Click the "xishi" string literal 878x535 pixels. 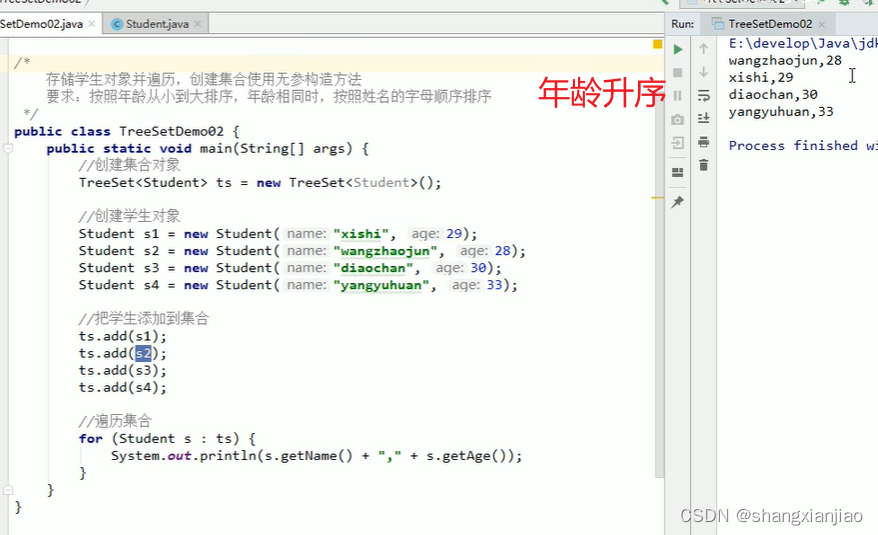tap(361, 234)
